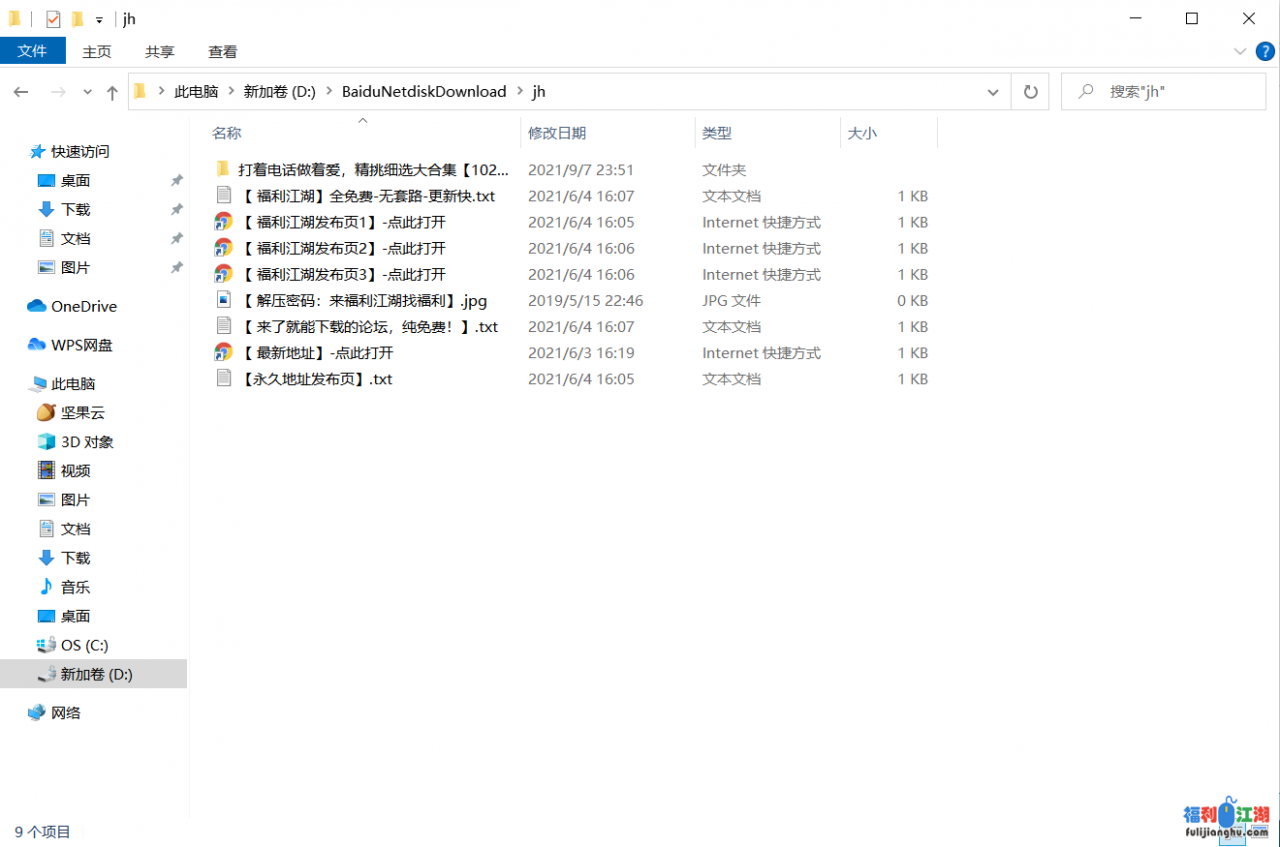This screenshot has width=1280, height=847.
Task: Open OneDrive in the navigation pane
Action: [x=84, y=306]
